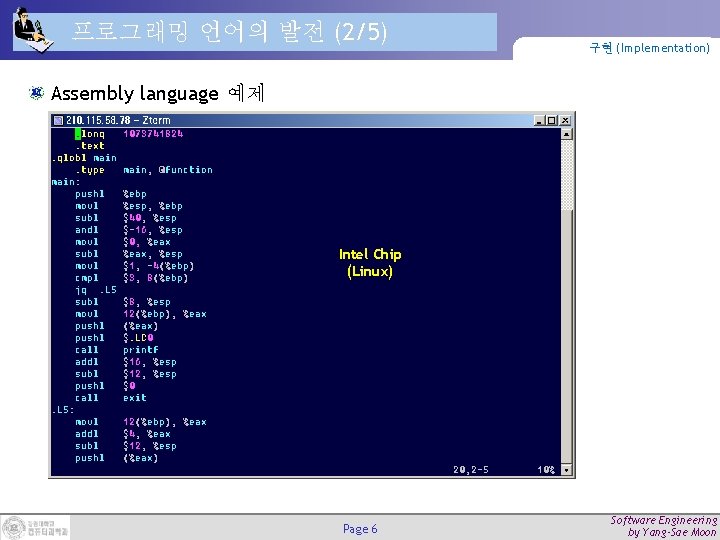The image size is (720, 540).
Task: Click the '10%' scroll percentage indicator
Action: tap(546, 469)
